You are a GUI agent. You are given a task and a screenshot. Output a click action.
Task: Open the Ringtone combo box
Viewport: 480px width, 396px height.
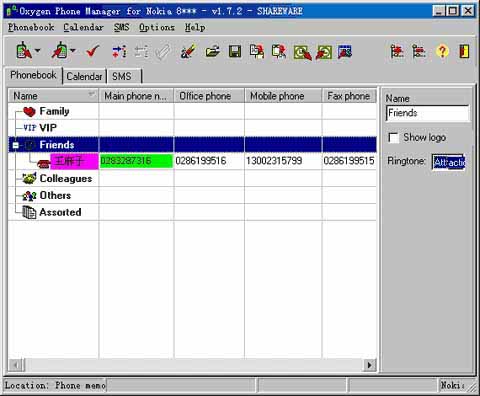pos(449,162)
